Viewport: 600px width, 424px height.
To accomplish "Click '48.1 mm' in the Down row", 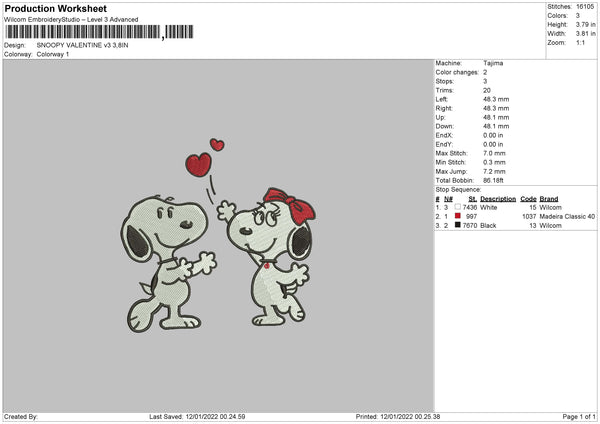I will click(x=496, y=126).
